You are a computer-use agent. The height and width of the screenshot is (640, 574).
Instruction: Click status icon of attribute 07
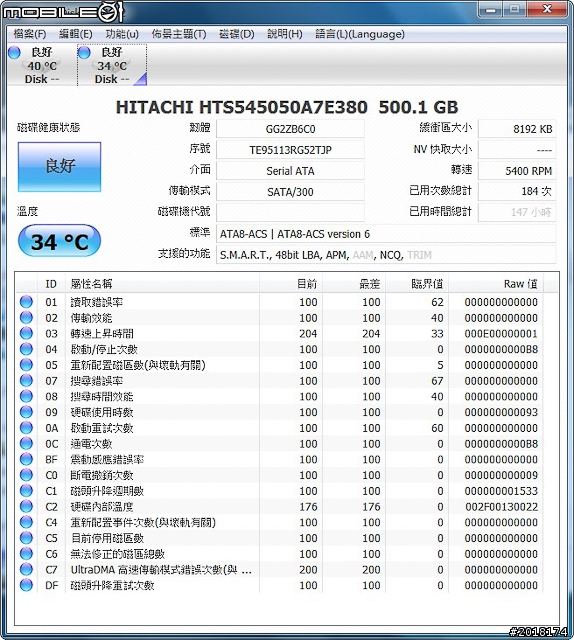coord(26,380)
